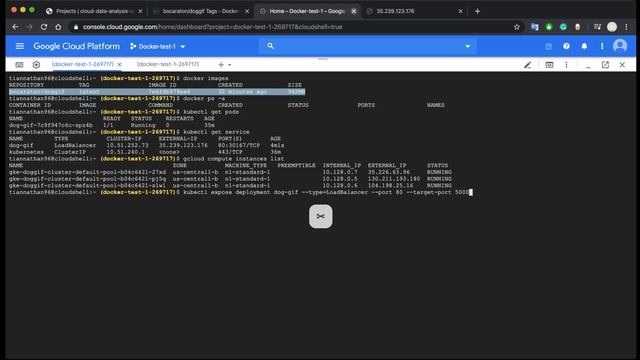This screenshot has height=360, width=640.
Task: Click the search magnifier in Cloud console
Action: click(270, 46)
